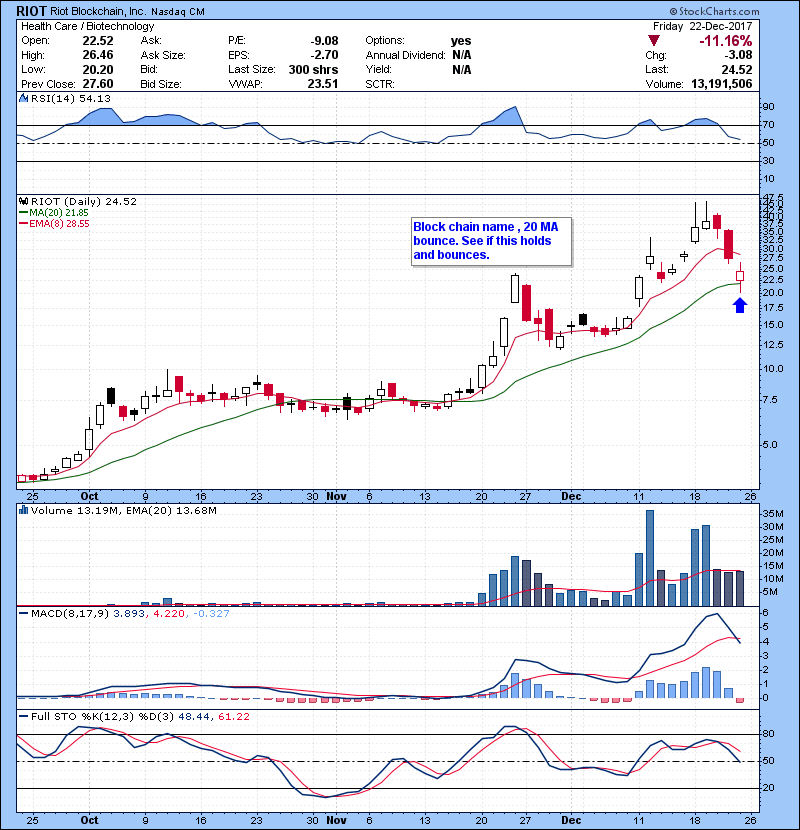Click the Dec label on the price axis

click(571, 497)
